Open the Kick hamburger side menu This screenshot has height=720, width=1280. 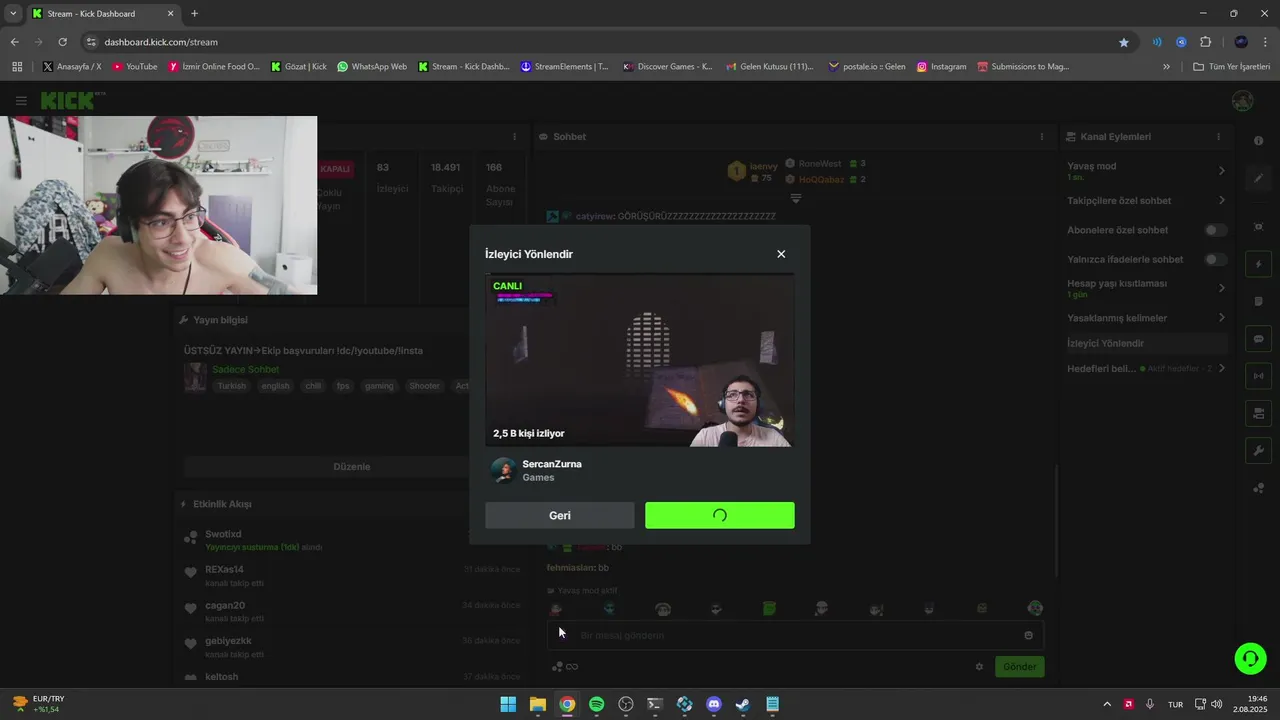click(x=21, y=100)
